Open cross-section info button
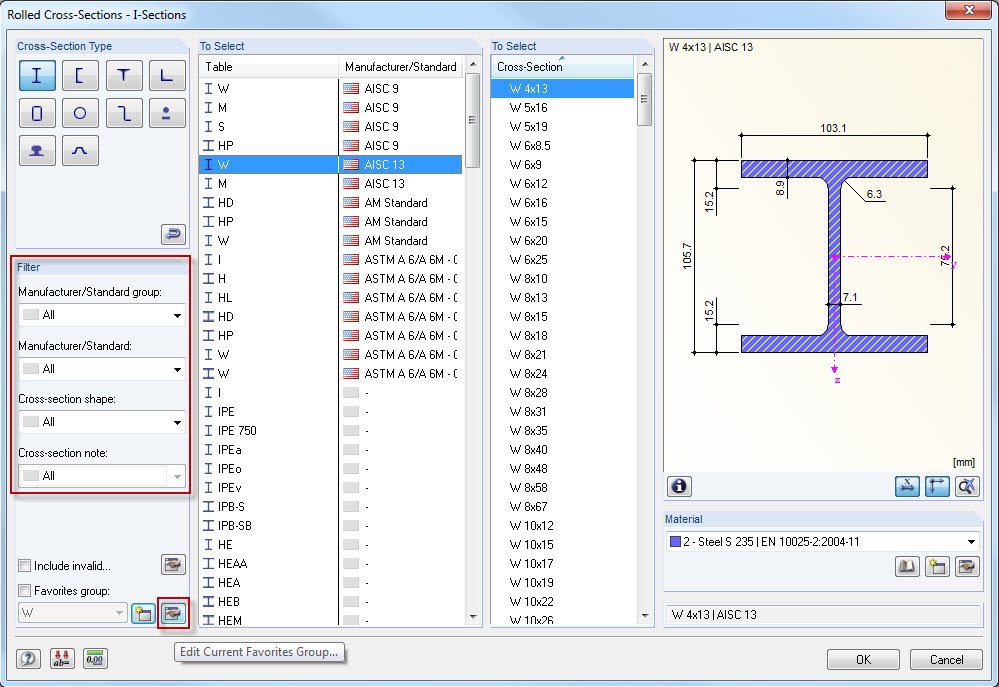Screen dimensions: 999x687 click(x=679, y=486)
